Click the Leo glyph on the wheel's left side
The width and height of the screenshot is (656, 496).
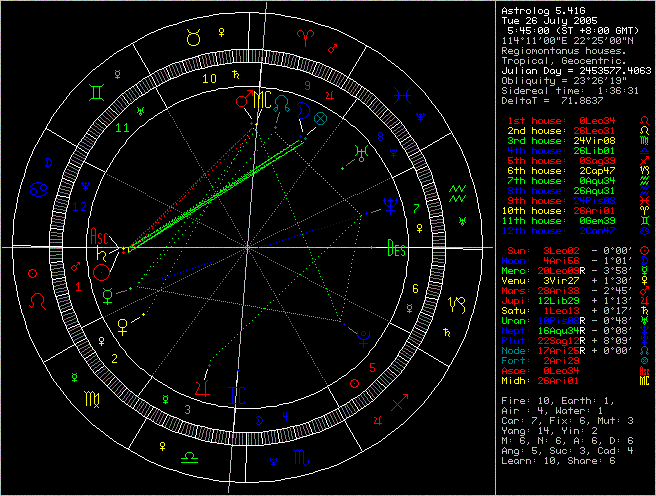(x=38, y=300)
